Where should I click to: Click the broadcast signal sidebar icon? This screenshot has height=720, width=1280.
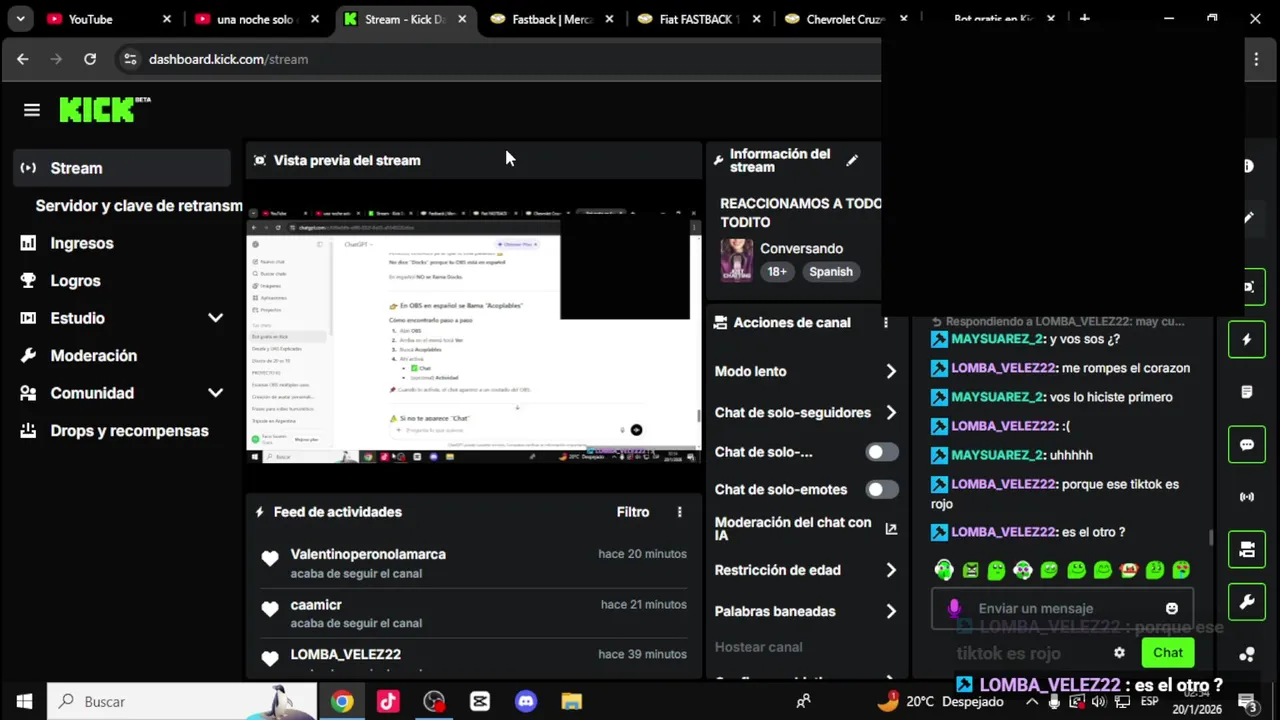tap(1247, 497)
